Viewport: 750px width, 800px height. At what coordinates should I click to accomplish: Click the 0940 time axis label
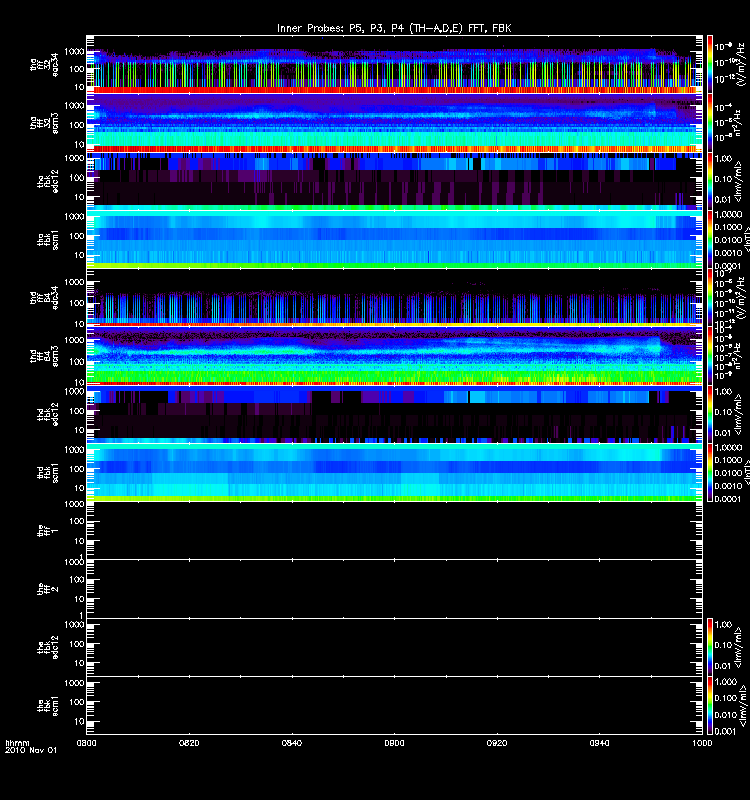tap(599, 743)
